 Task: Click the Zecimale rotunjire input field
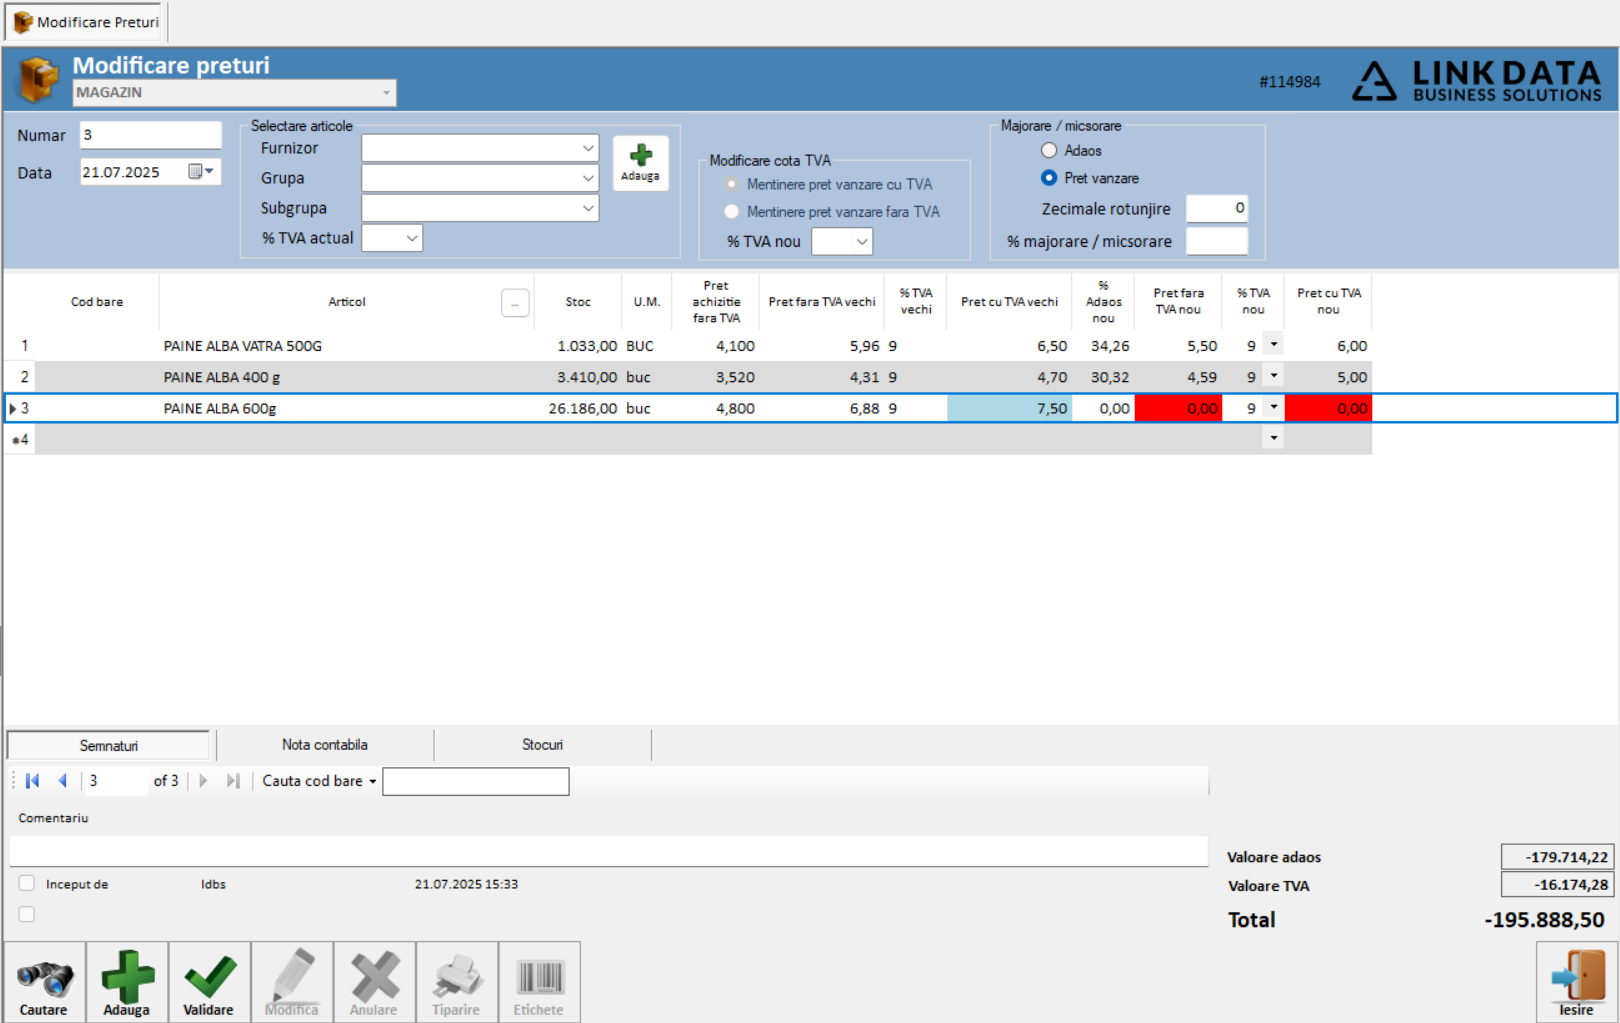(x=1217, y=208)
